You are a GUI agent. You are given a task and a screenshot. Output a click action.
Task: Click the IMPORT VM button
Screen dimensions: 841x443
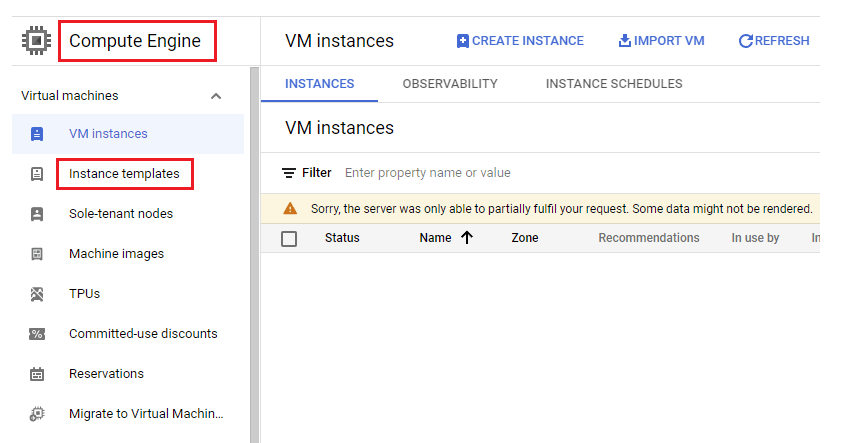point(661,41)
